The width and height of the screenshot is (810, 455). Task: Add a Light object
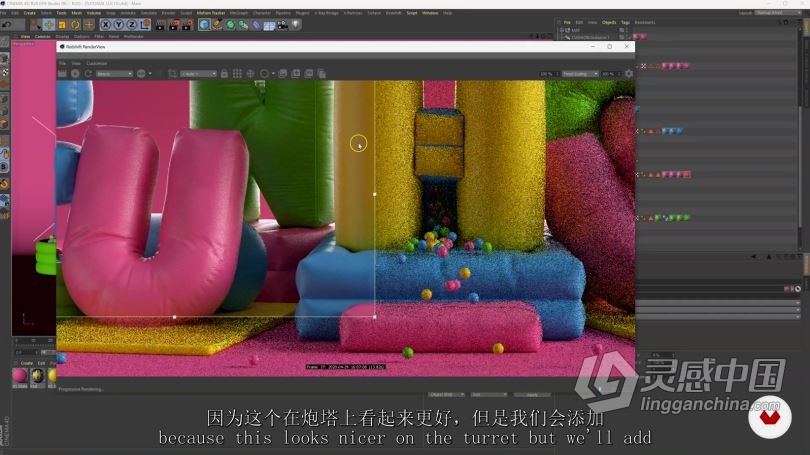tap(295, 24)
